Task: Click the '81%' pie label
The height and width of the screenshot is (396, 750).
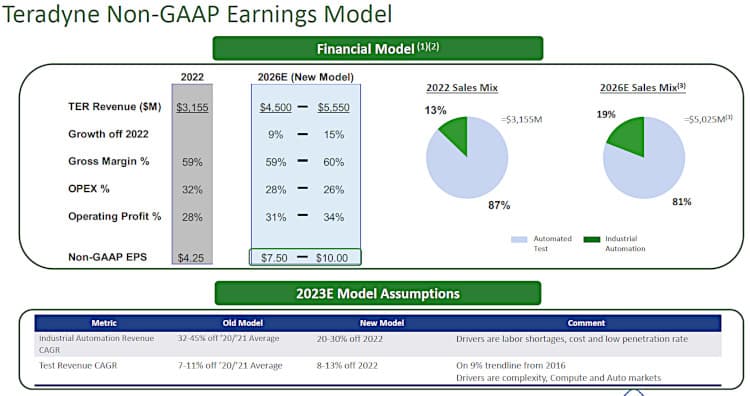Action: pyautogui.click(x=682, y=202)
